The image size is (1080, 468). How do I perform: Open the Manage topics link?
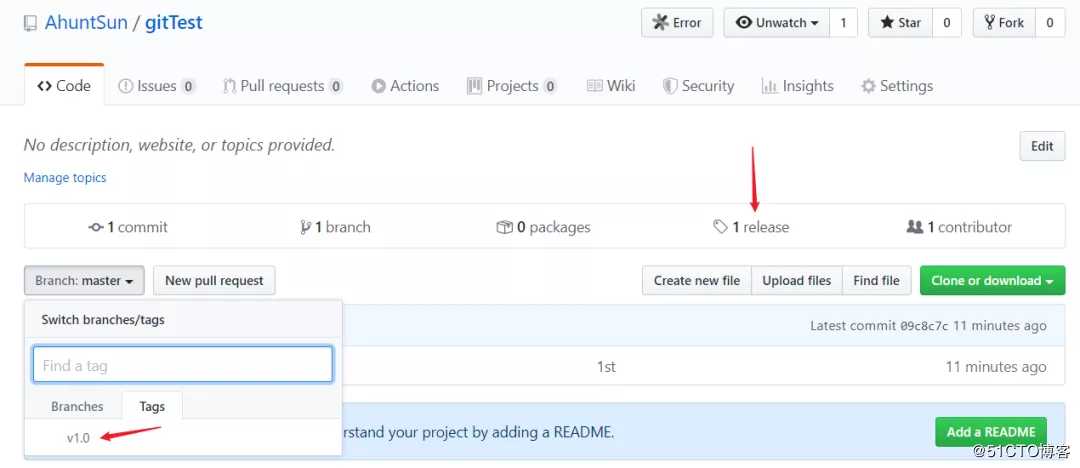coord(65,178)
